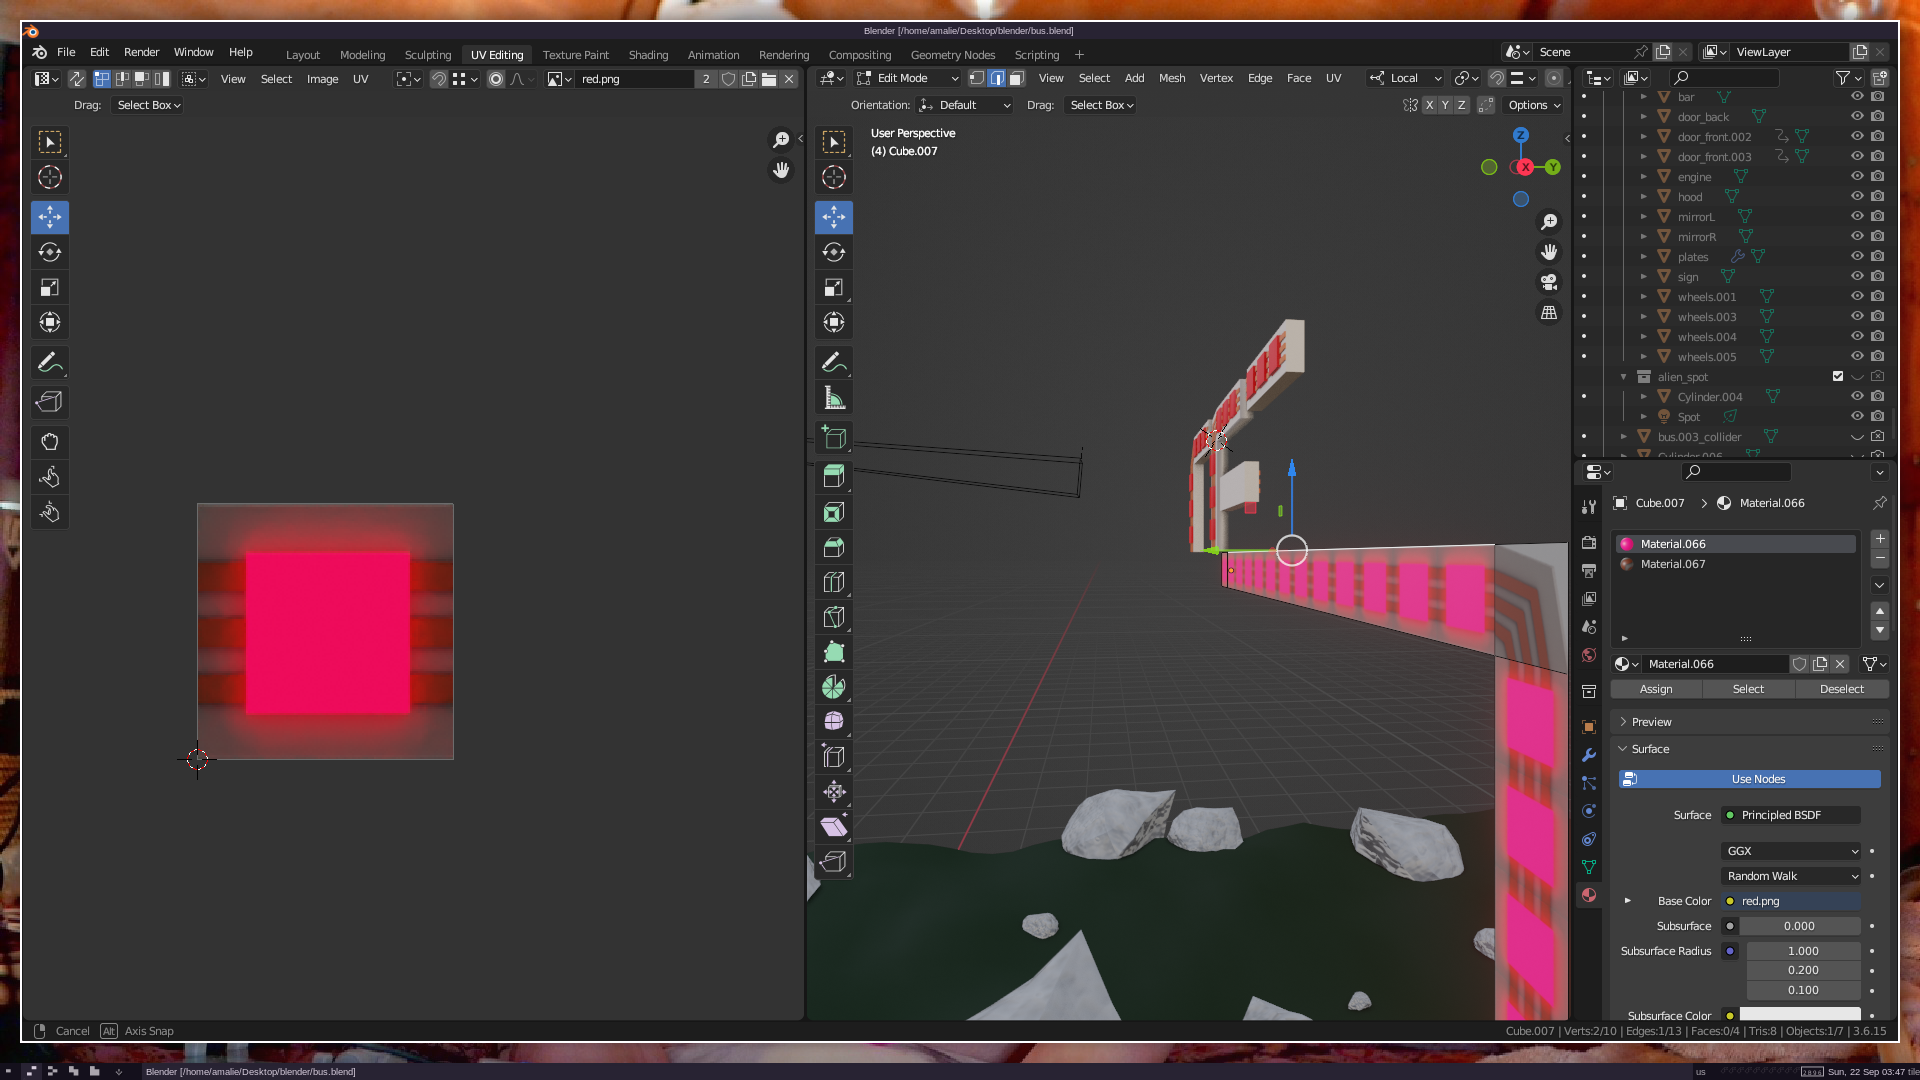Image resolution: width=1920 pixels, height=1080 pixels.
Task: Open the Mesh menu in the viewport
Action: tap(1171, 78)
